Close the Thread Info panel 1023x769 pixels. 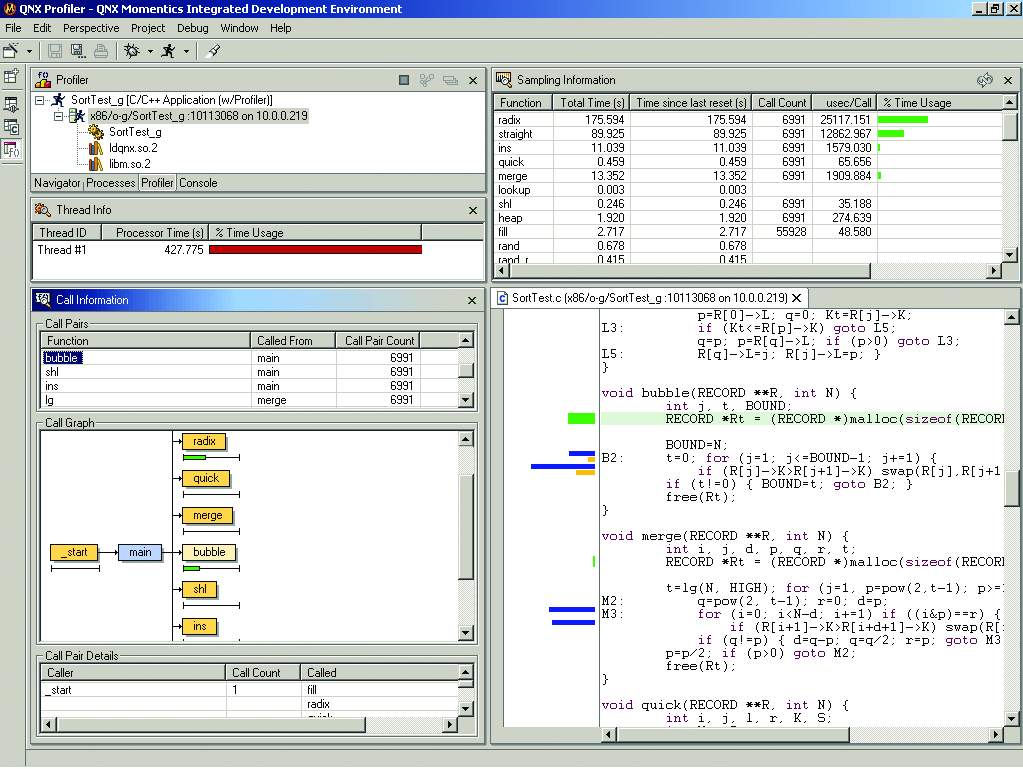[473, 211]
